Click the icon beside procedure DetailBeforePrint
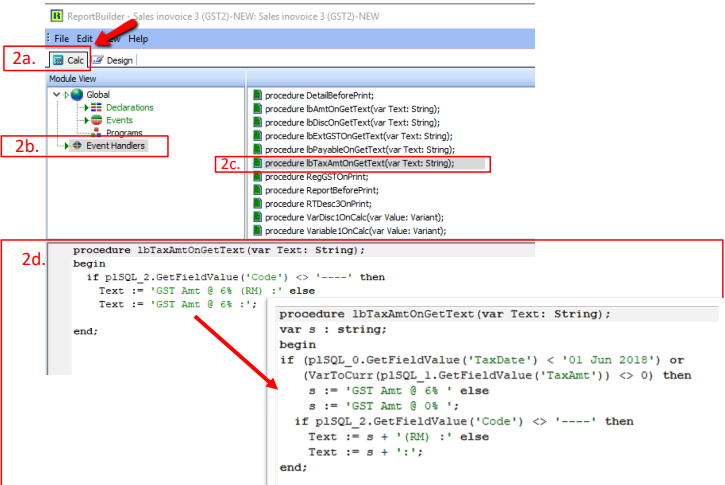Viewport: 725px width, 485px height. click(257, 95)
